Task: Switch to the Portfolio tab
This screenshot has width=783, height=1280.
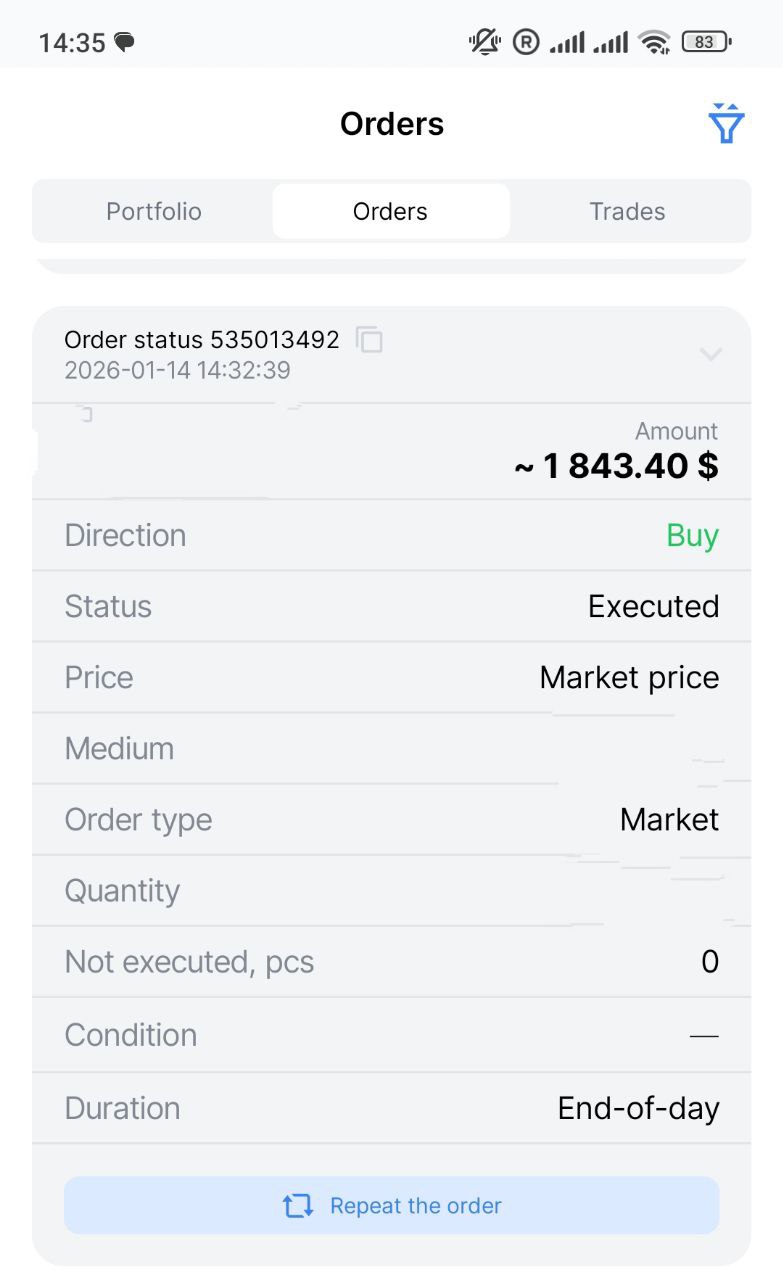Action: 154,212
